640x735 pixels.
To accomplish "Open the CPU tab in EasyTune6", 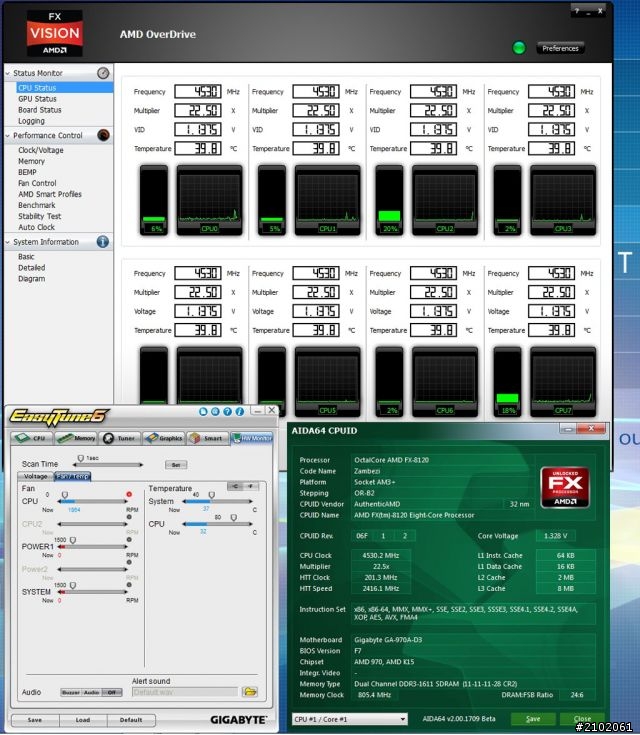I will (x=31, y=438).
